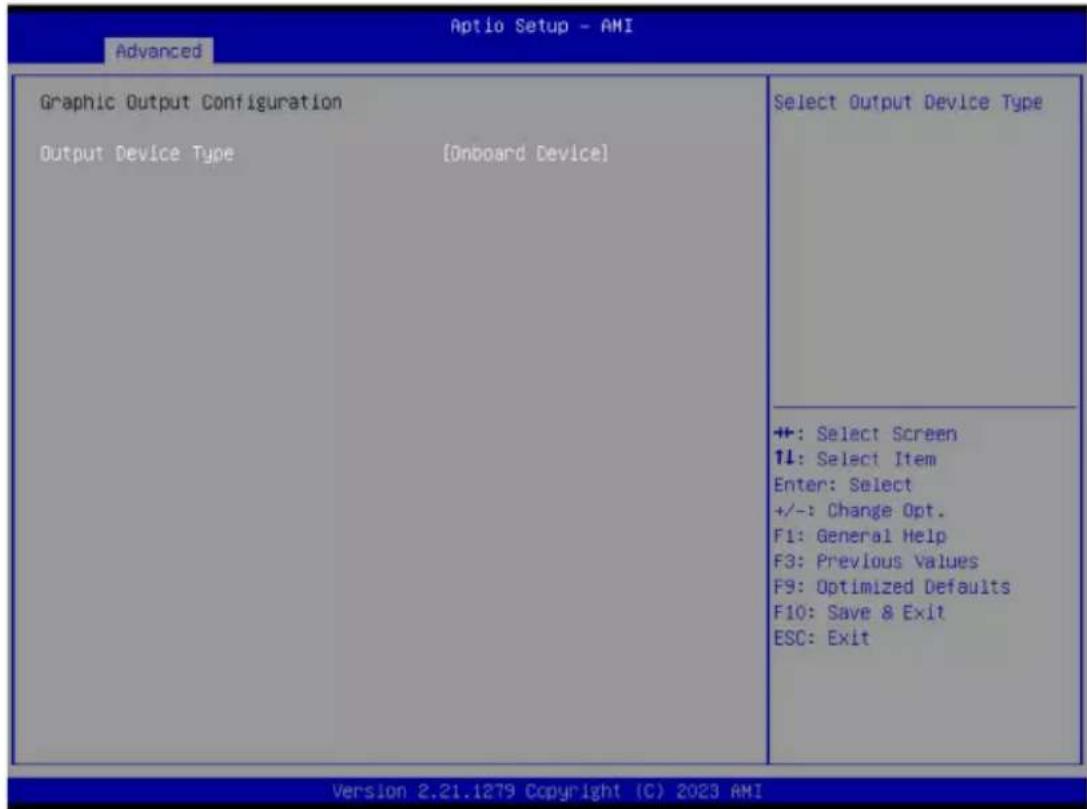Open the Onboard Device option value
This screenshot has height=809, width=1087.
pyautogui.click(x=525, y=154)
